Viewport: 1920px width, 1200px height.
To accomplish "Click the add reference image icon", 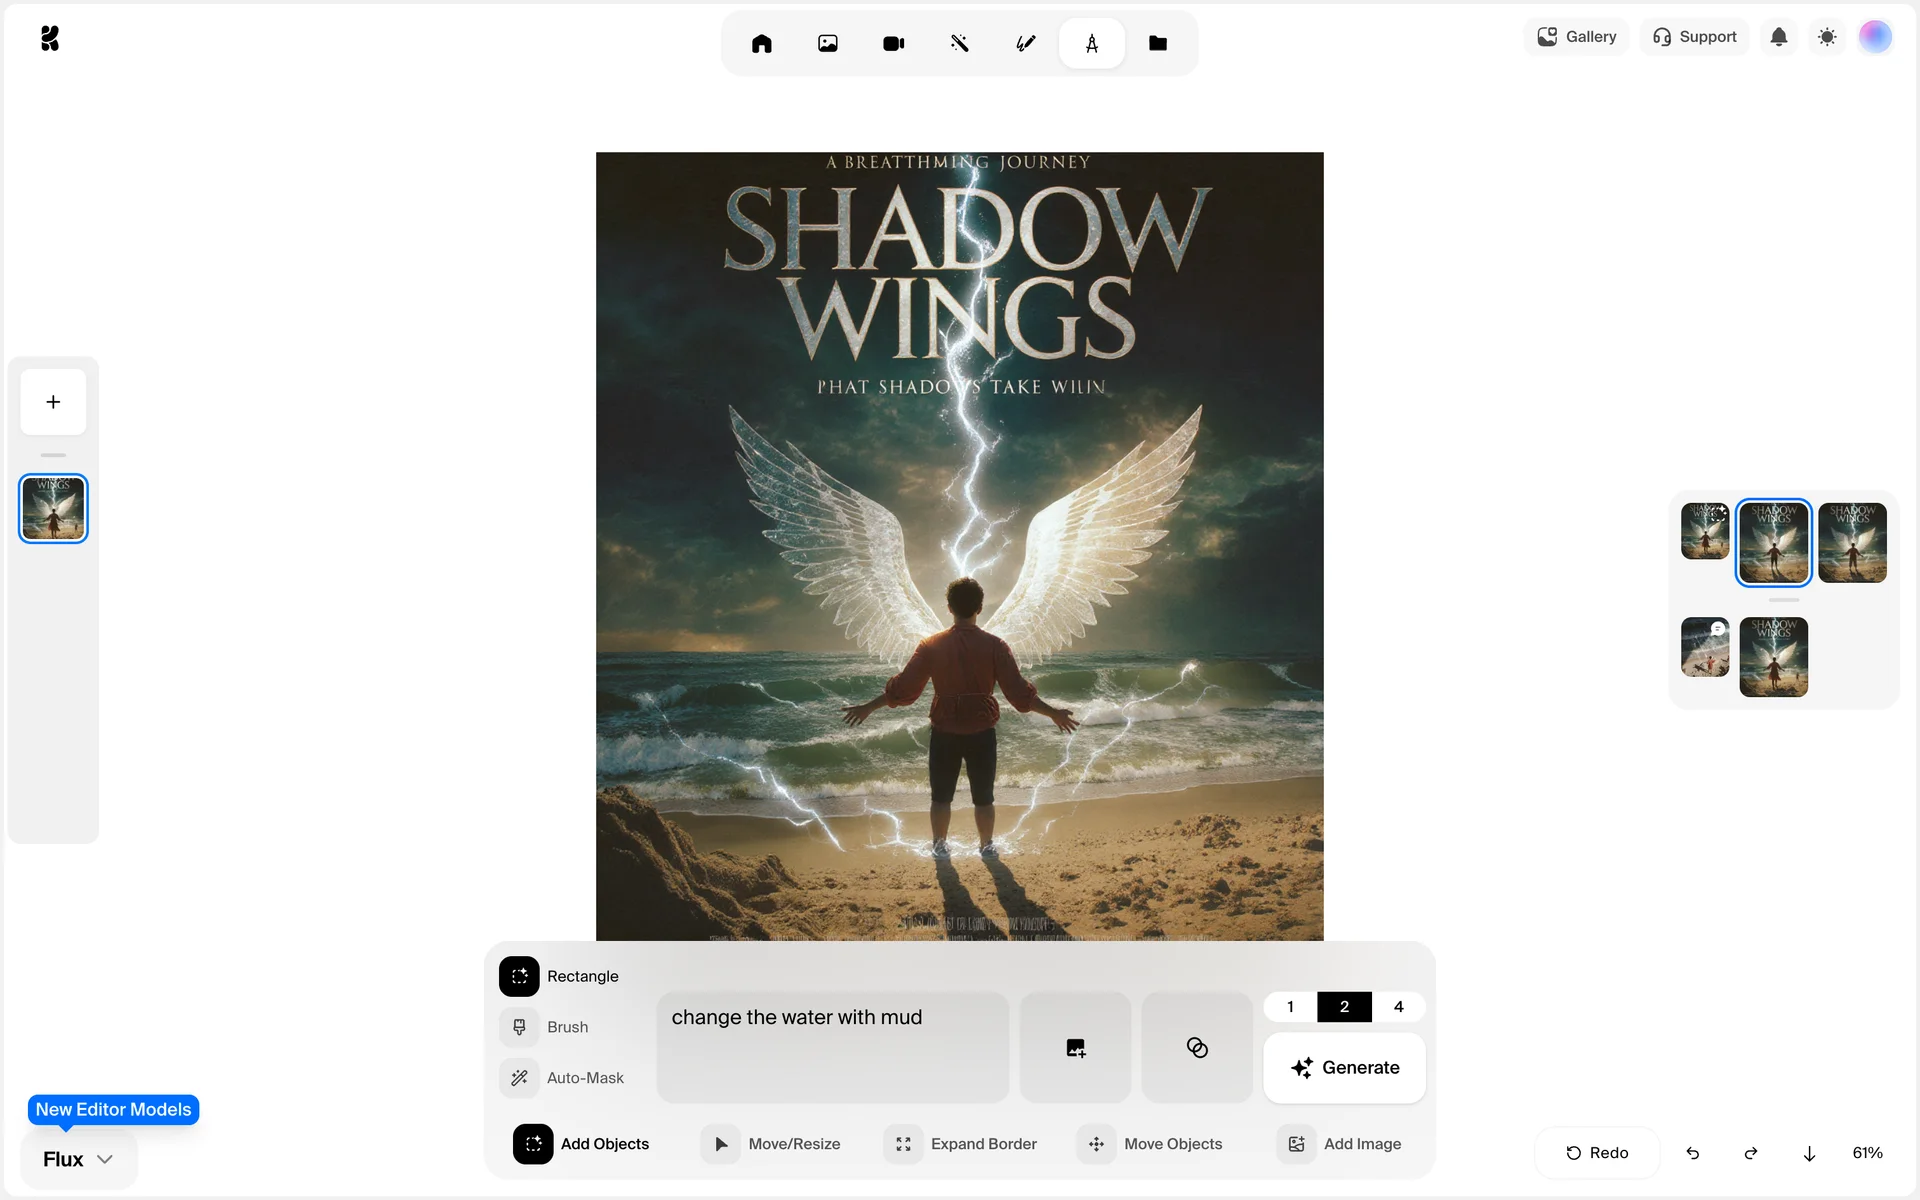I will 1075,1047.
